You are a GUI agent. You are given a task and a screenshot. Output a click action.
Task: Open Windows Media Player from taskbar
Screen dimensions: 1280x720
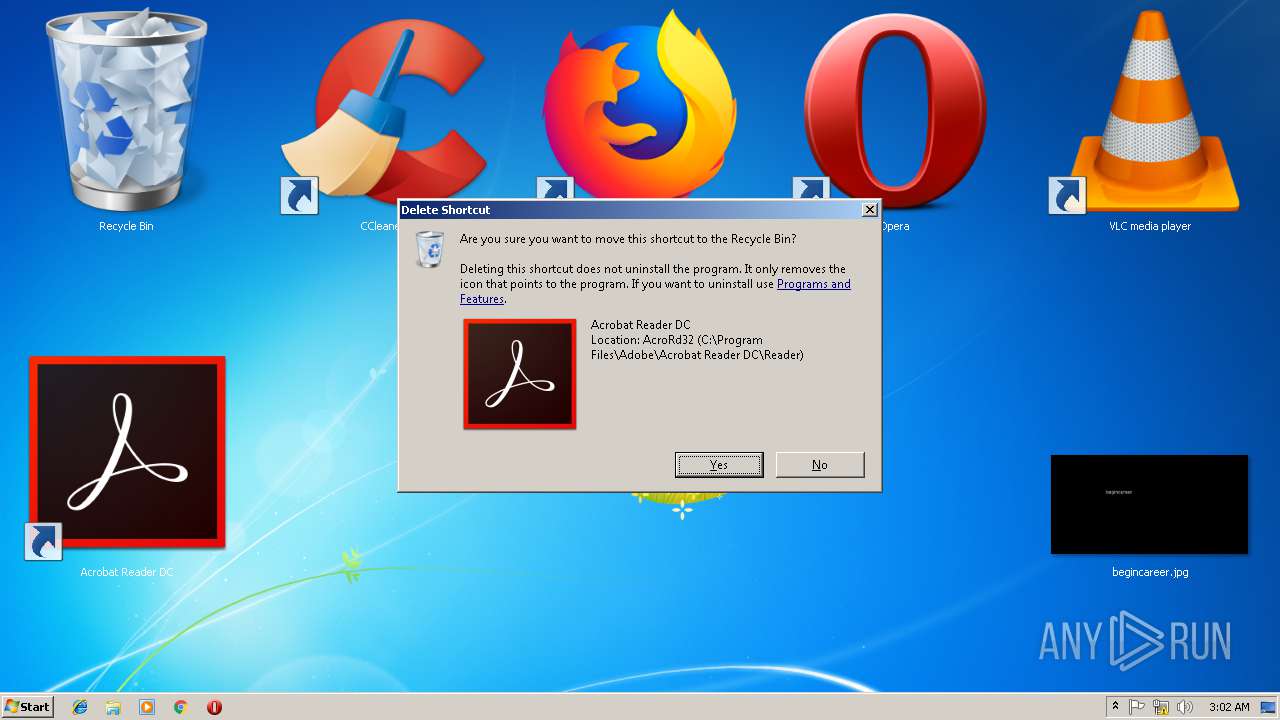click(x=147, y=707)
